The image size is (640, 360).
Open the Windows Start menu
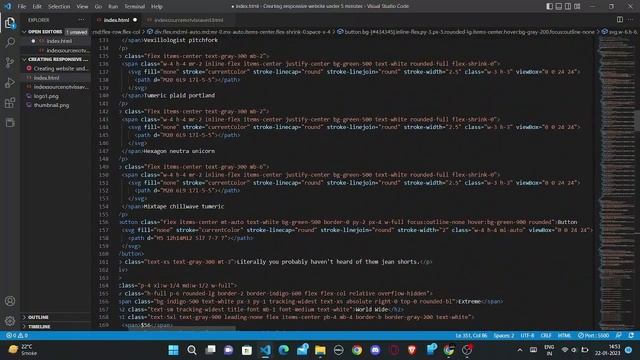pos(173,350)
